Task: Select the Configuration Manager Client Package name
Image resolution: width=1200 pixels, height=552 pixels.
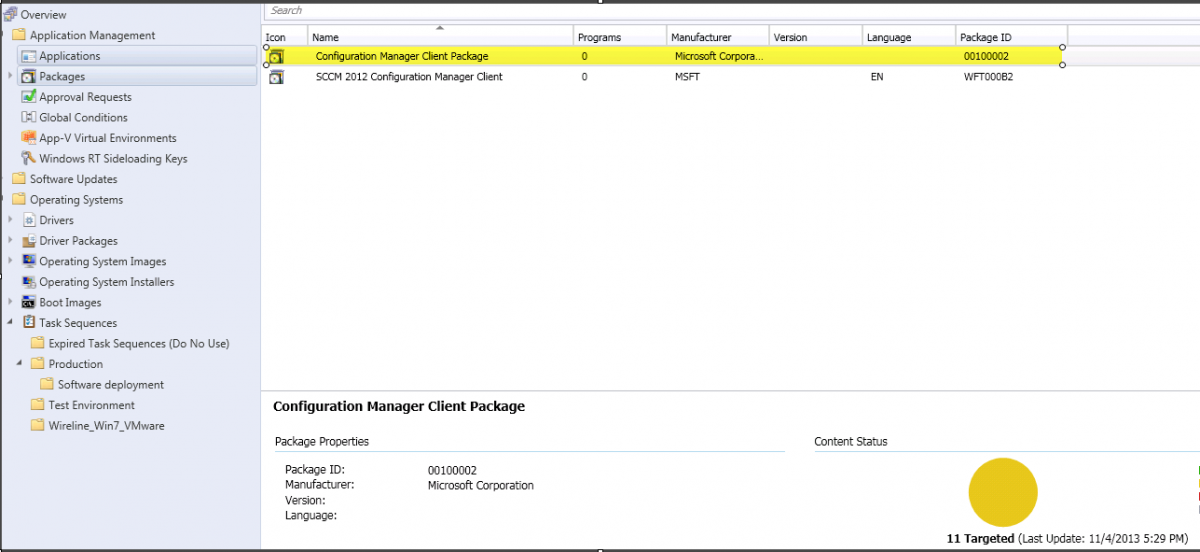Action: 402,56
